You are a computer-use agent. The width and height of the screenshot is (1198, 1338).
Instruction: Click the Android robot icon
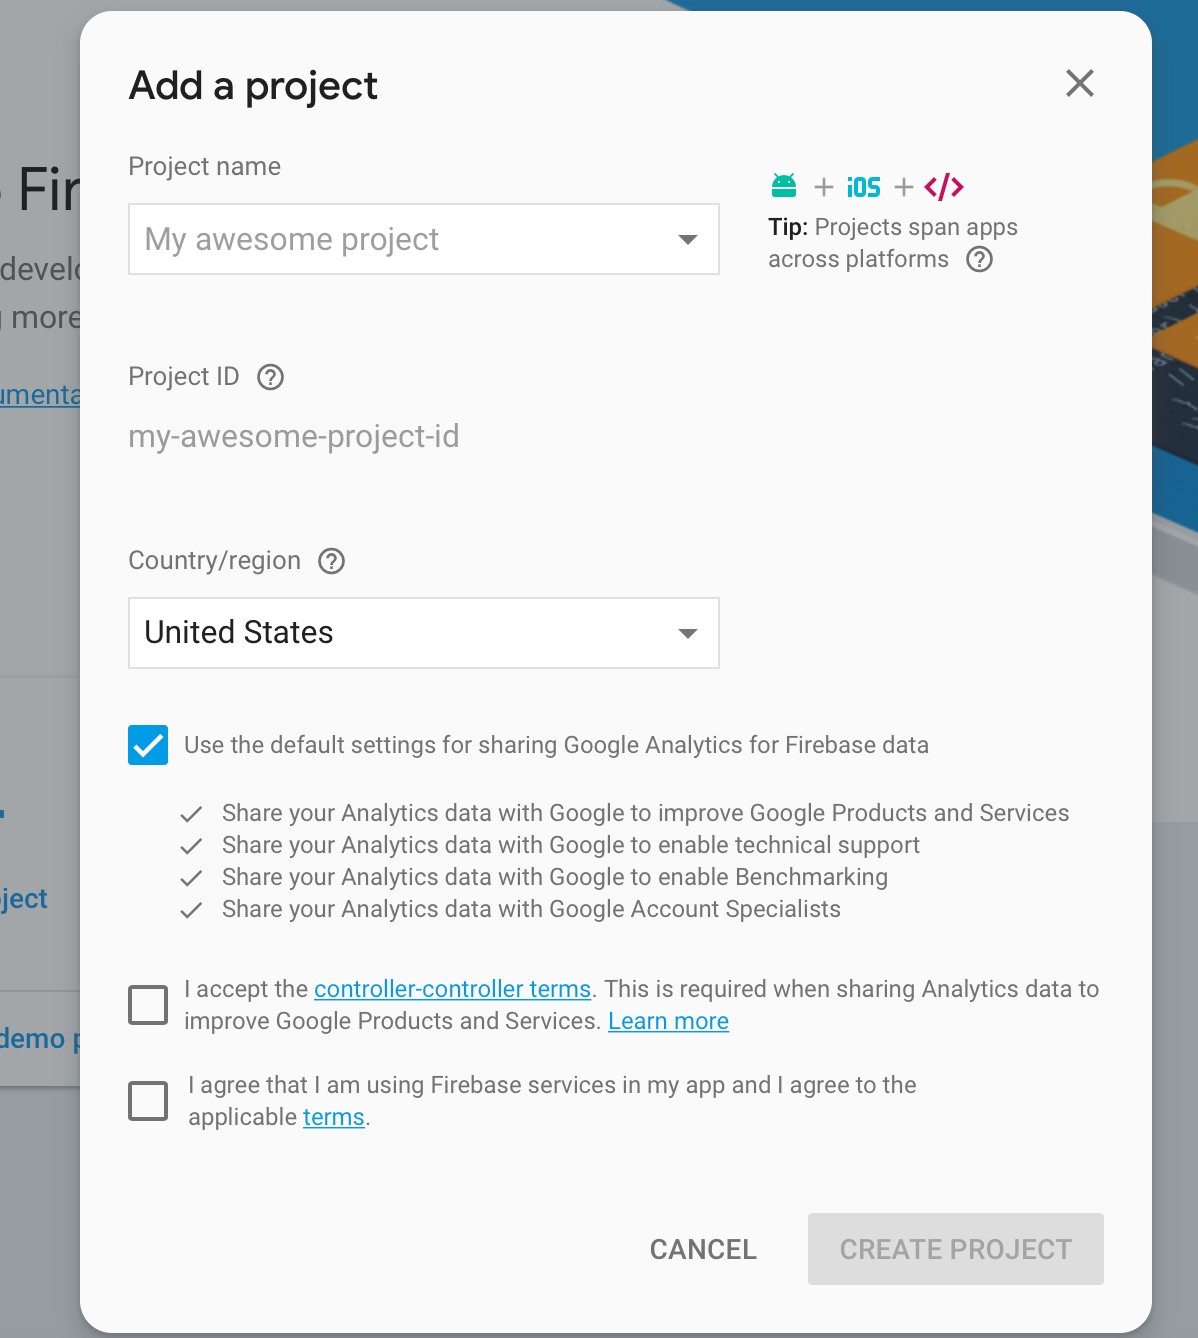[x=784, y=186]
